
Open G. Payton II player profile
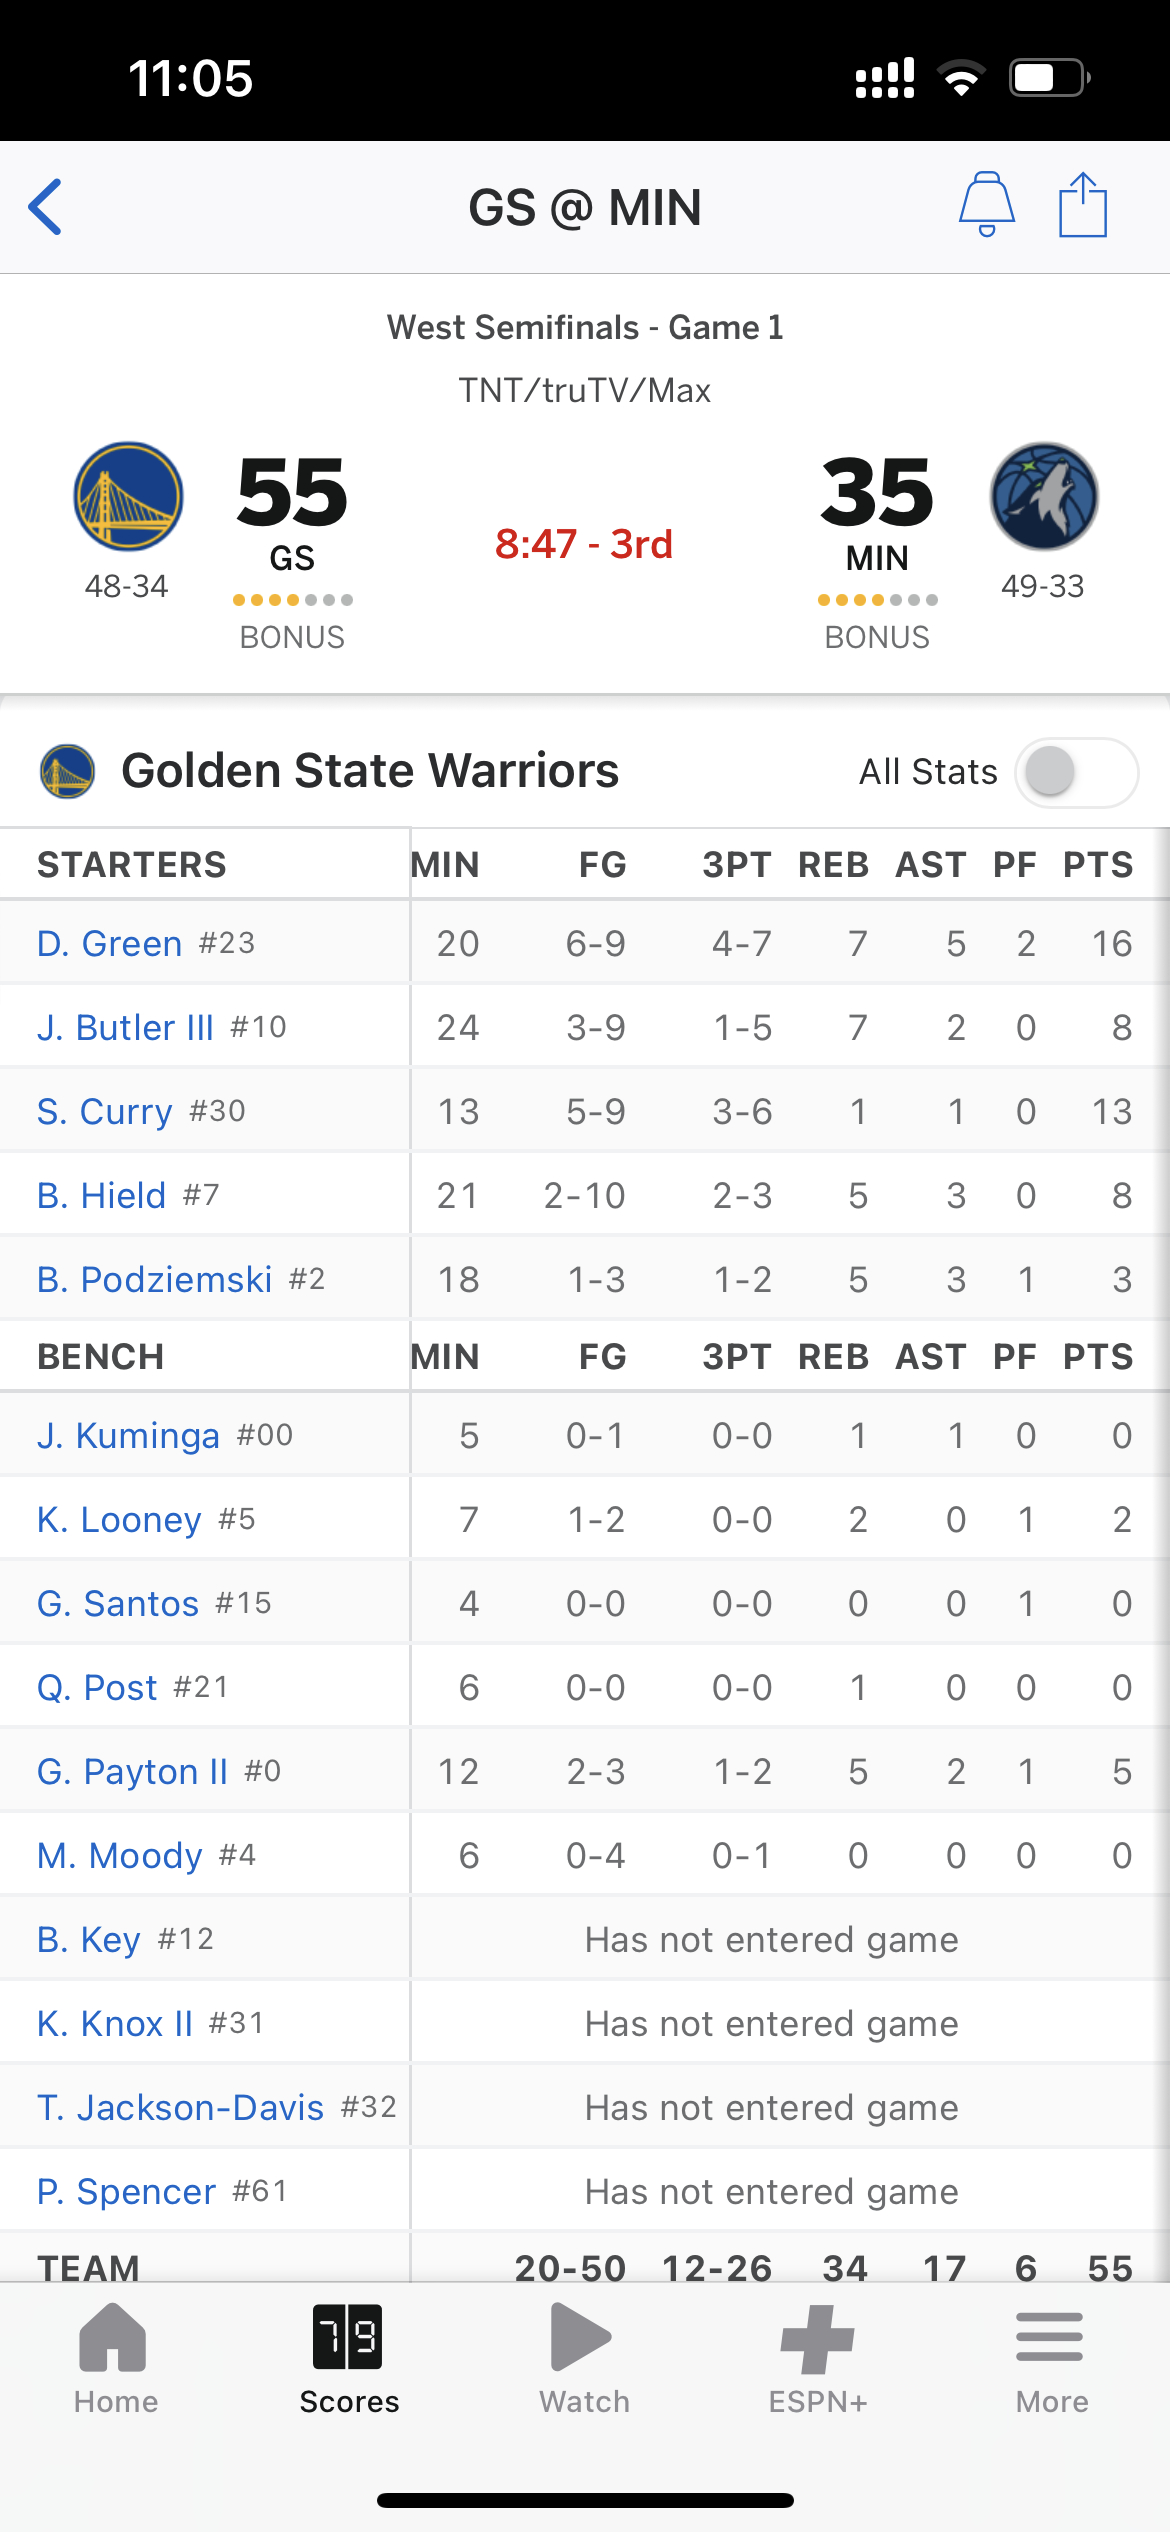click(x=132, y=1771)
